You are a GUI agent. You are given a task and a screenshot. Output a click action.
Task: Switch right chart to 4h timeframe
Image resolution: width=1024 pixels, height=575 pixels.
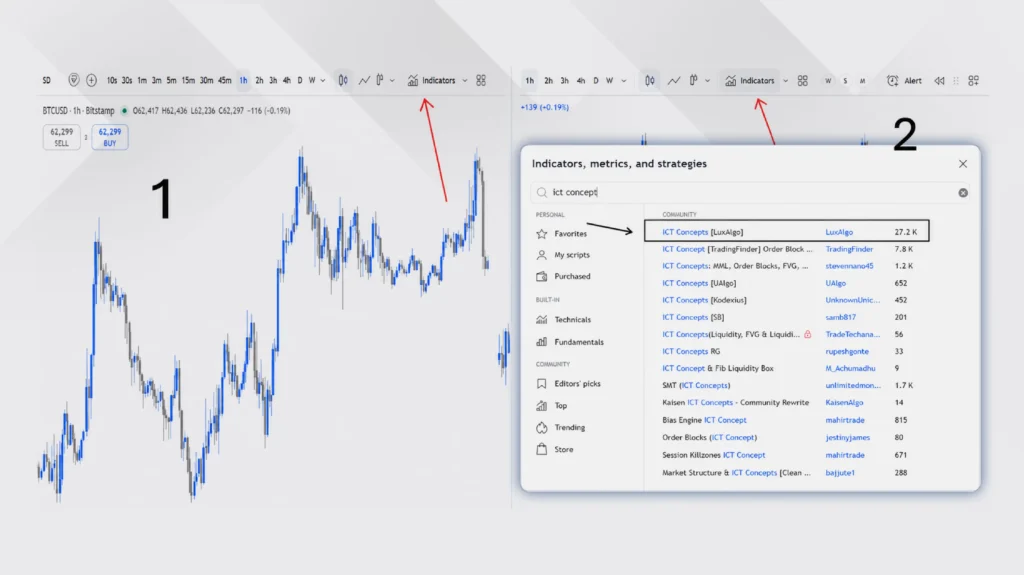pos(581,80)
